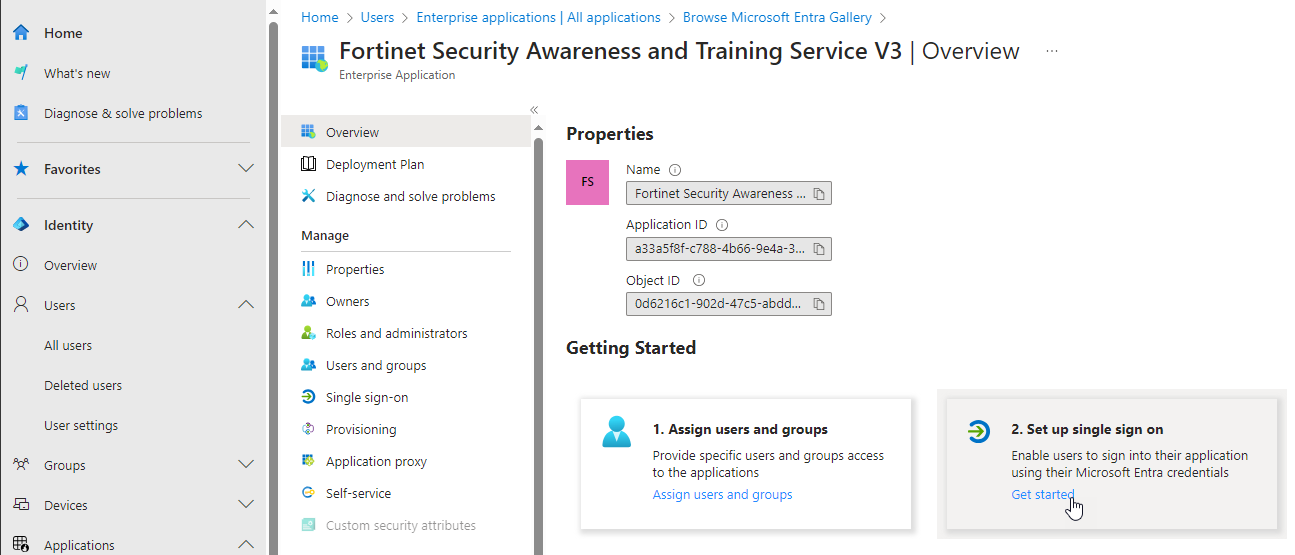The height and width of the screenshot is (555, 1295).
Task: Go to Home breadcrumb
Action: [x=320, y=17]
